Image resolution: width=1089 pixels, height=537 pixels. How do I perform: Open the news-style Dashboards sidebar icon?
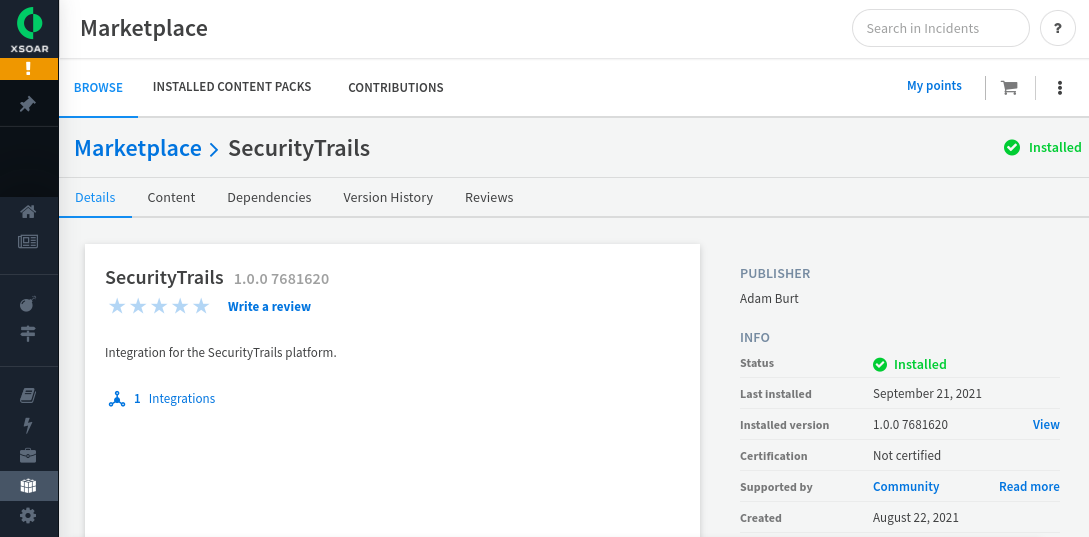(x=28, y=242)
